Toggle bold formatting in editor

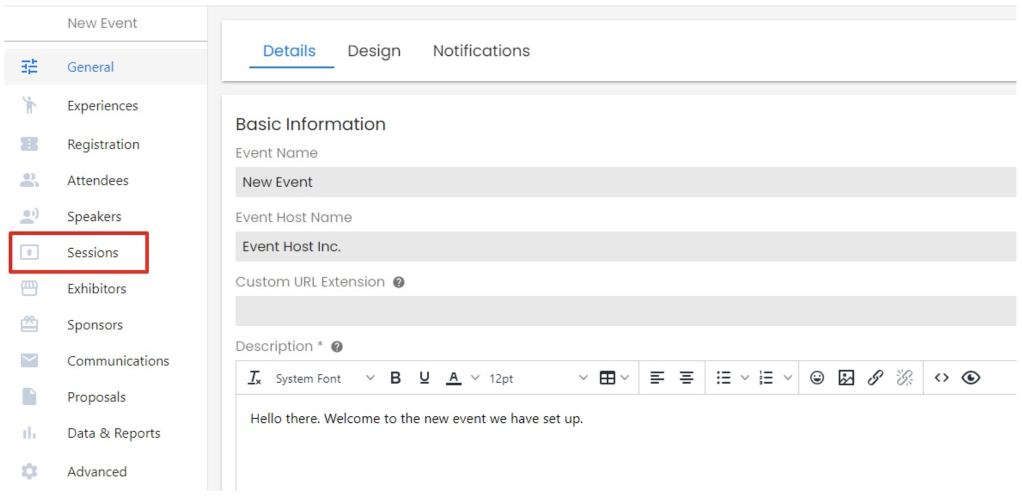(x=395, y=378)
